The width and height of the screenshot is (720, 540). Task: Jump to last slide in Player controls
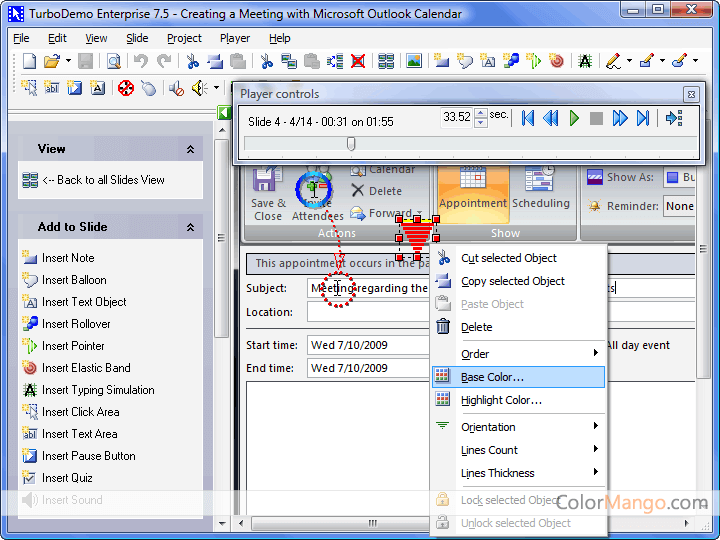pyautogui.click(x=643, y=118)
